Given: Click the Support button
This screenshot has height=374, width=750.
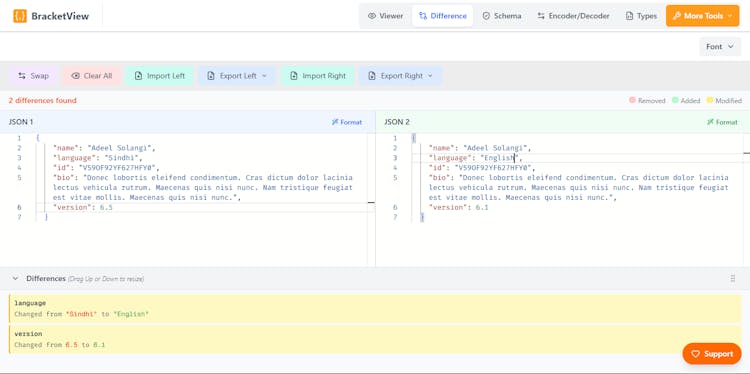Looking at the screenshot, I should pos(712,354).
